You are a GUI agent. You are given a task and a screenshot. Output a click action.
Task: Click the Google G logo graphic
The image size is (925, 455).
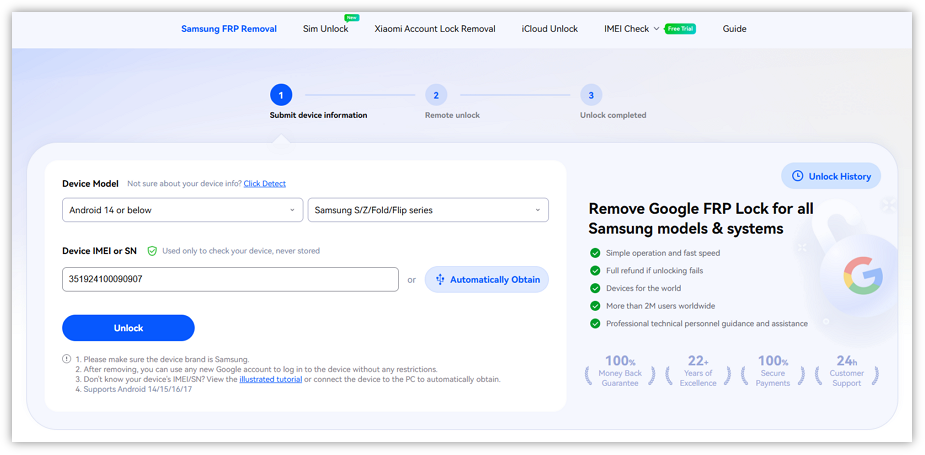coord(862,276)
